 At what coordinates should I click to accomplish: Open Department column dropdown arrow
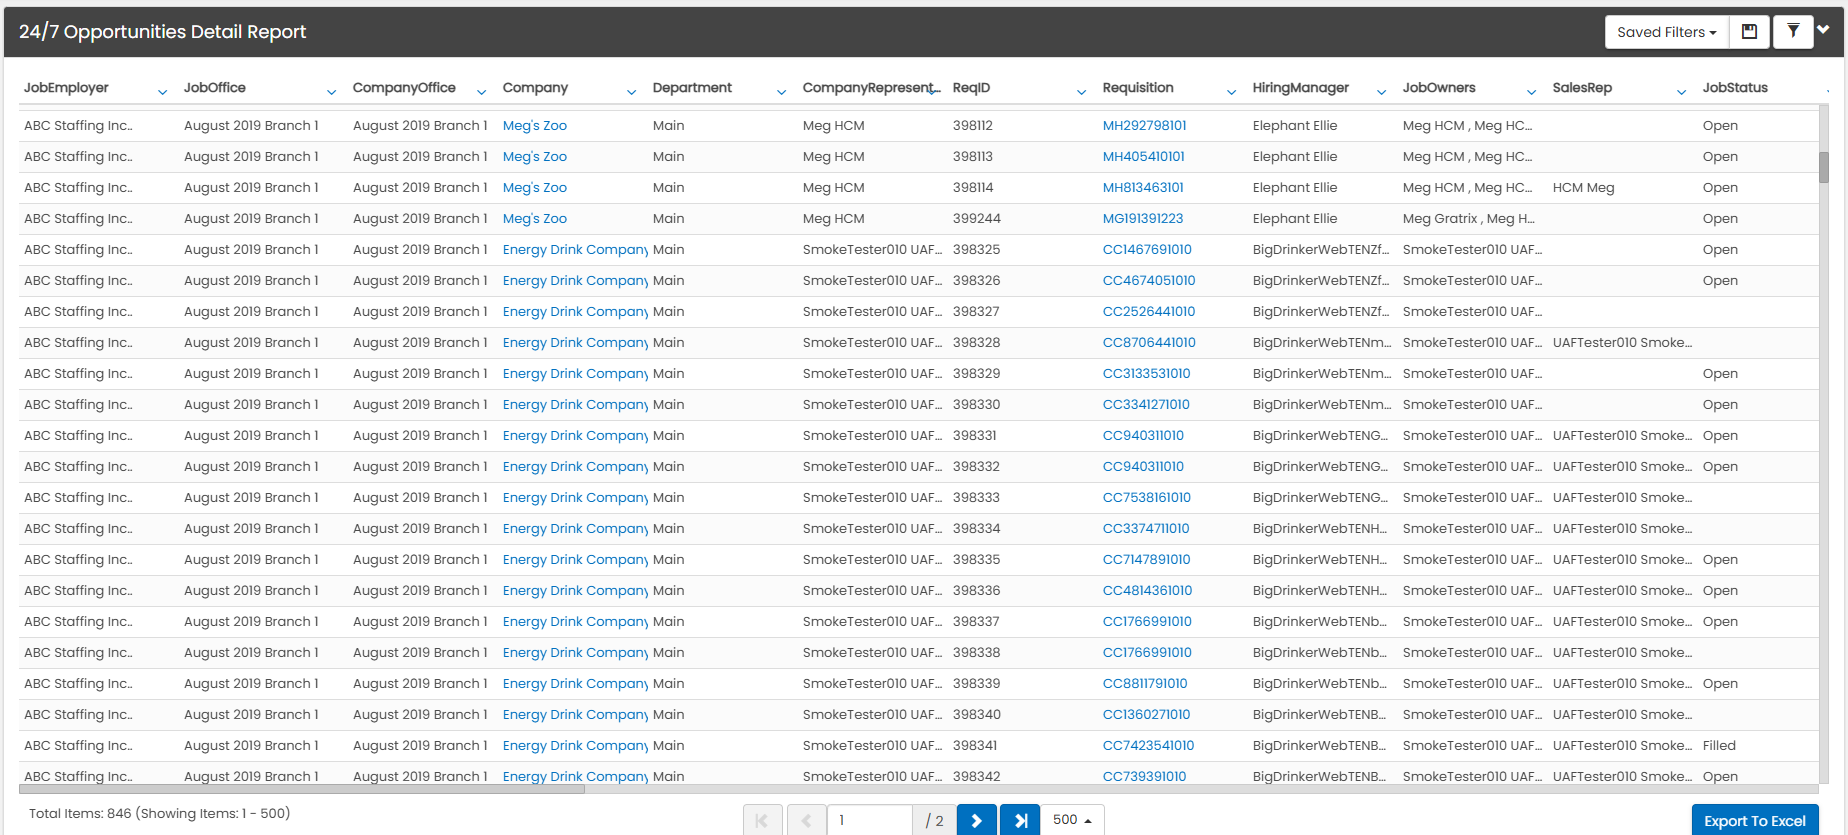point(782,92)
